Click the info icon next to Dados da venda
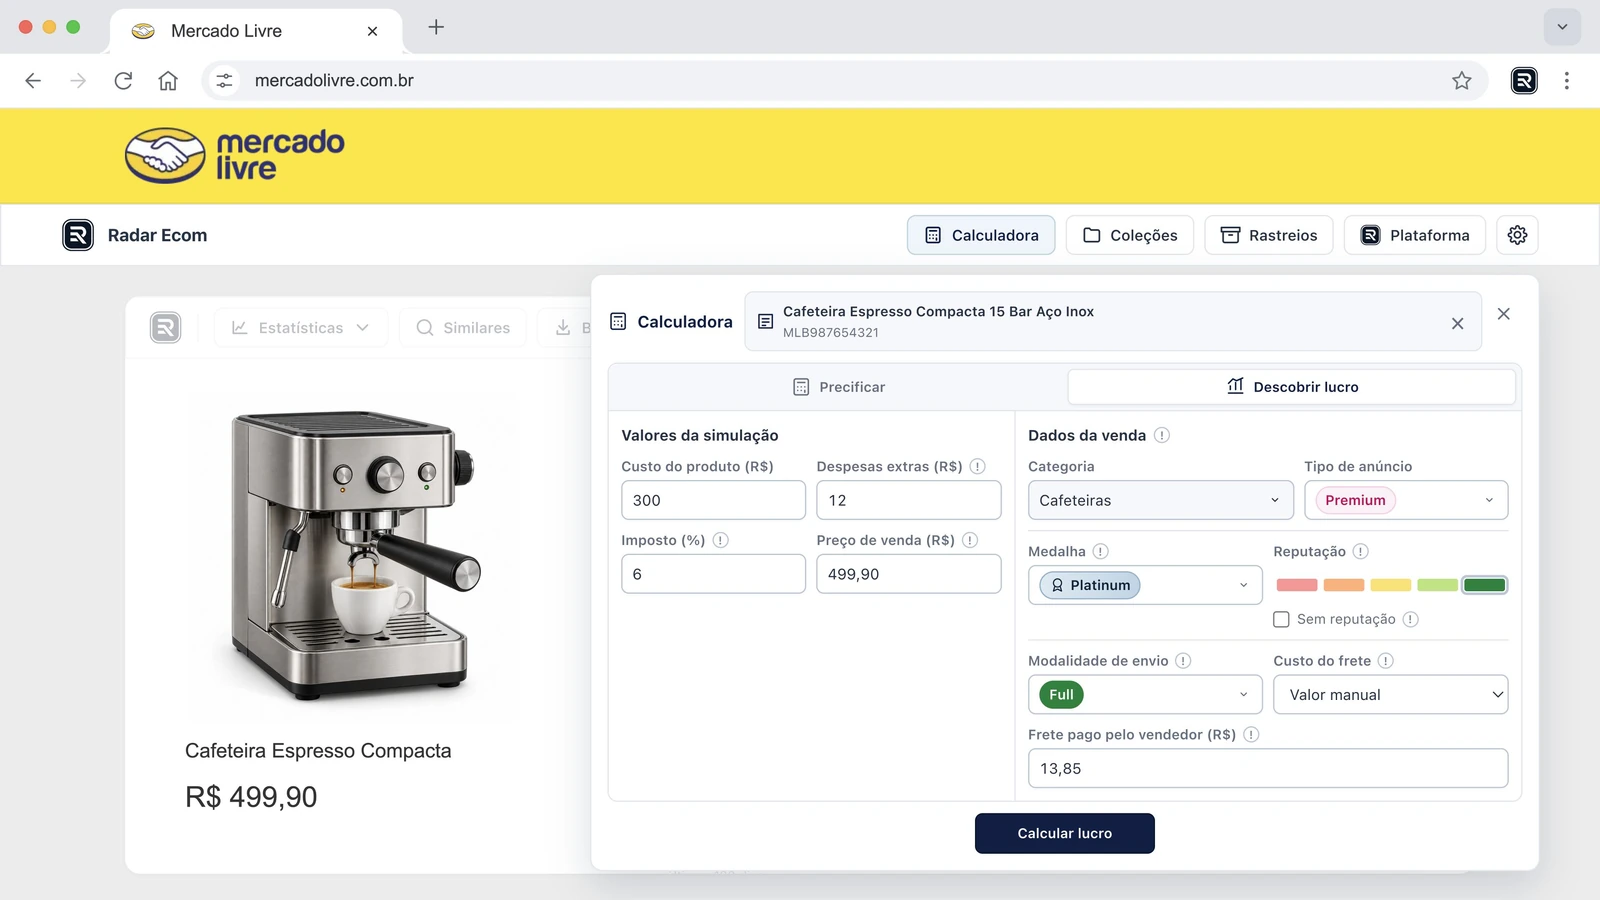1600x900 pixels. pyautogui.click(x=1162, y=435)
